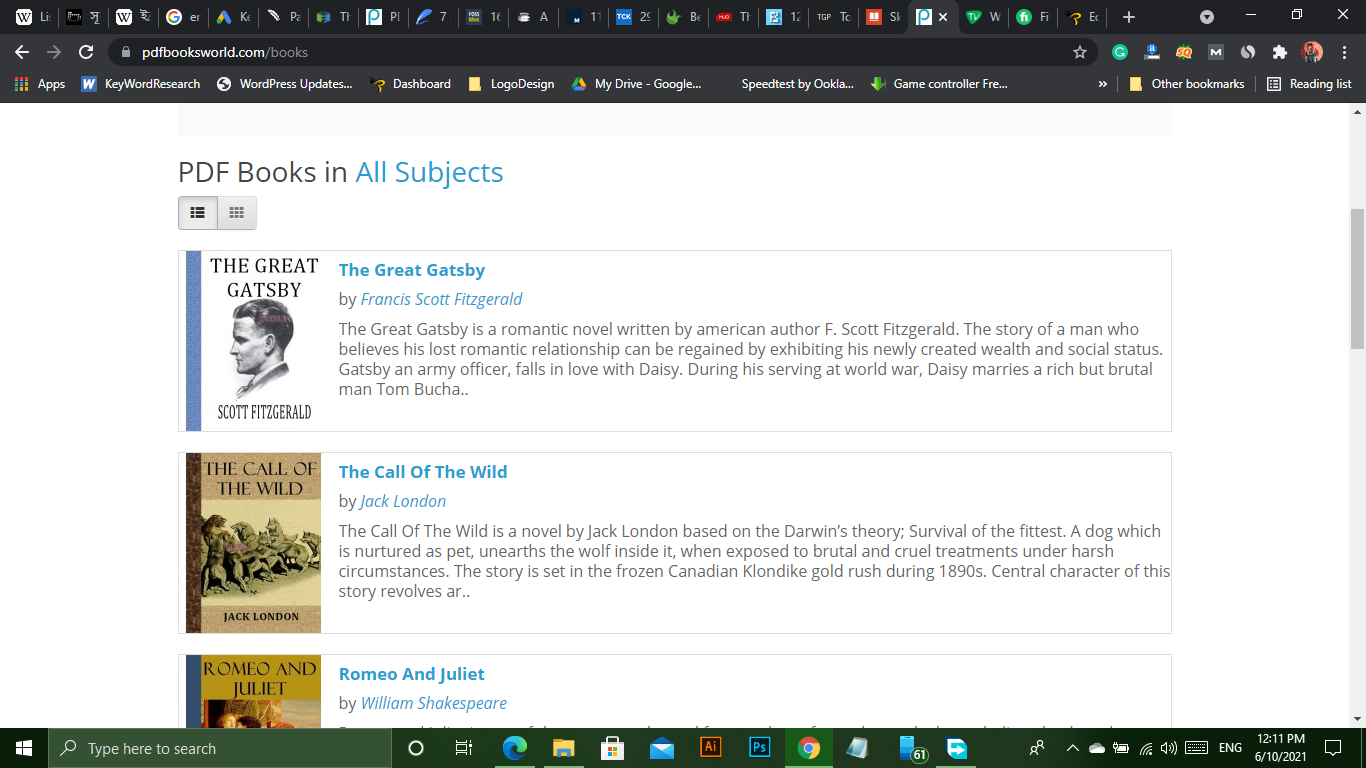This screenshot has height=768, width=1366.
Task: Switch to list view layout
Action: point(198,213)
